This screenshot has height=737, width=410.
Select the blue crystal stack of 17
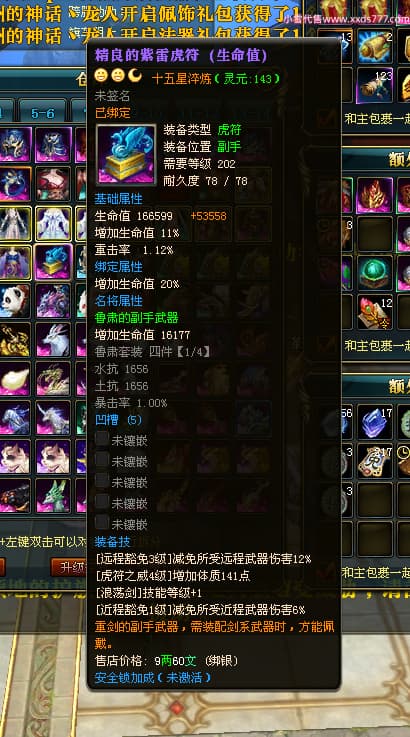374,422
